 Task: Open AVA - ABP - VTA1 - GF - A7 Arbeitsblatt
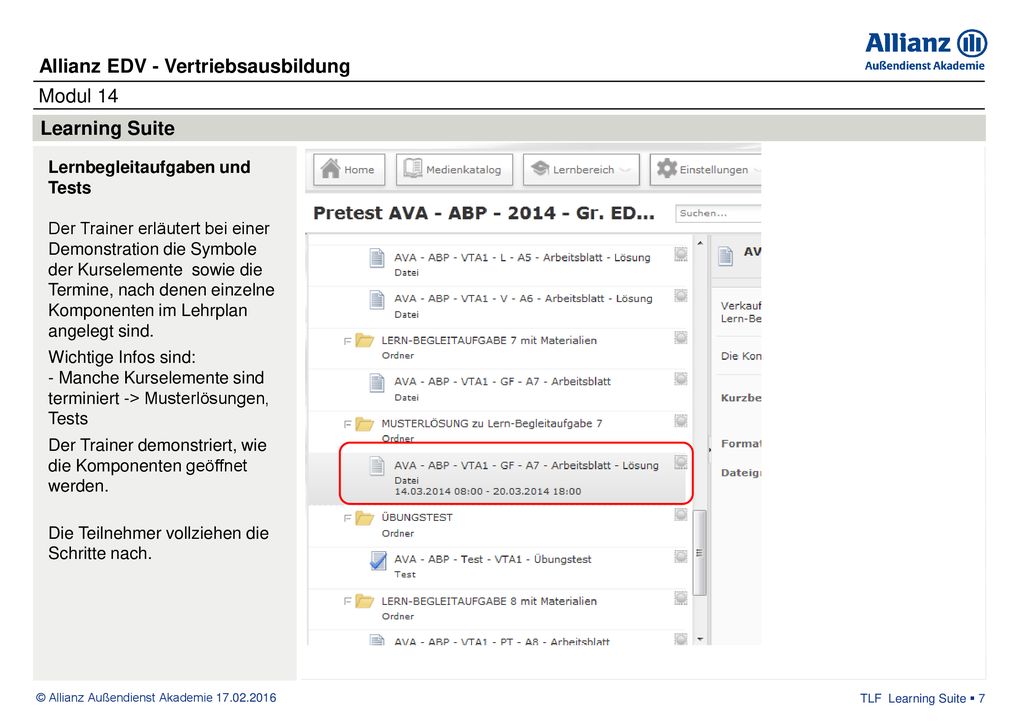(502, 382)
